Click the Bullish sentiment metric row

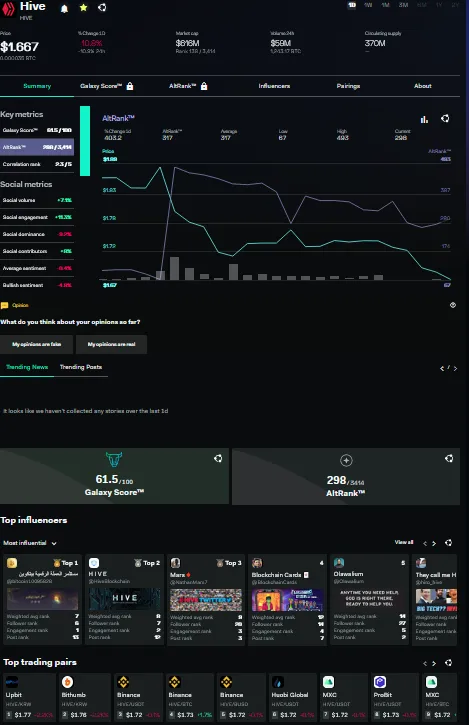coord(37,285)
